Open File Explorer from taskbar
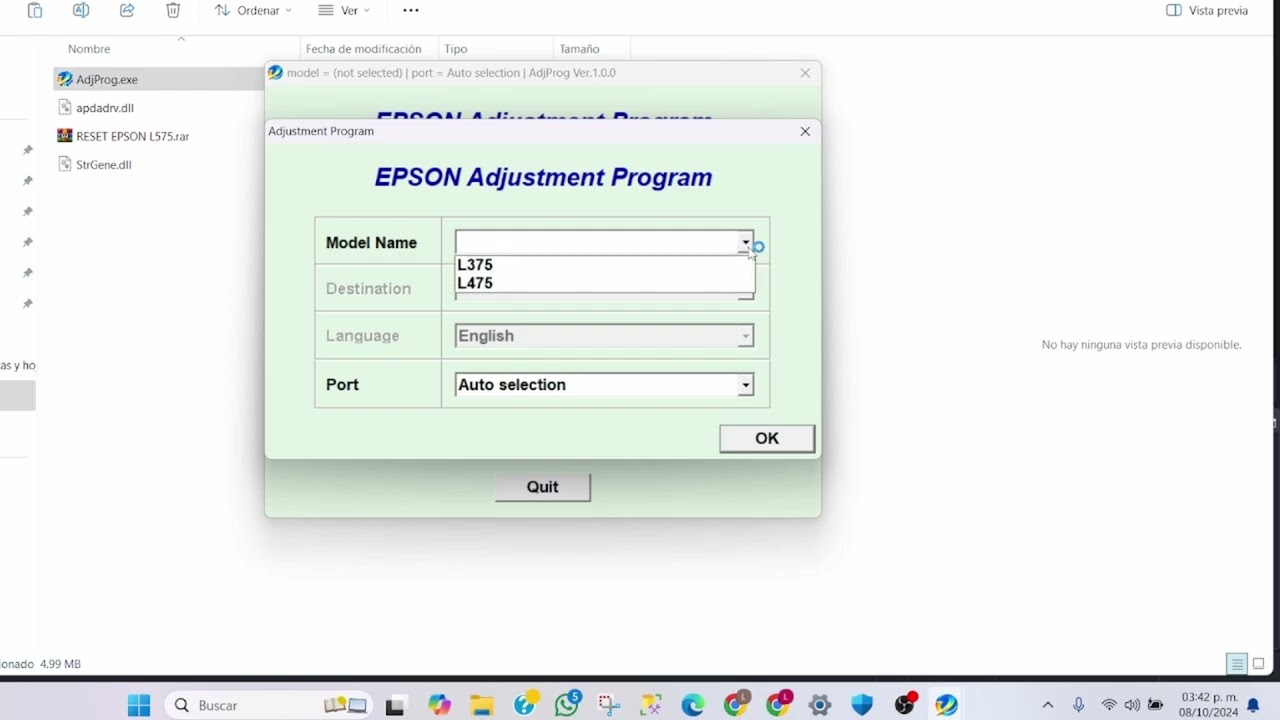This screenshot has width=1280, height=720. (482, 705)
